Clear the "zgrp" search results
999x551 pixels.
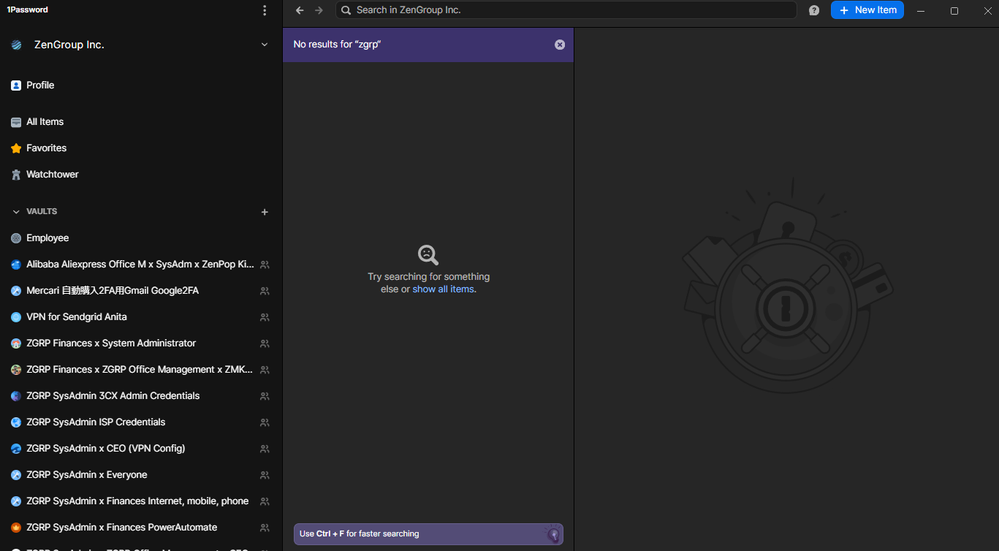559,45
